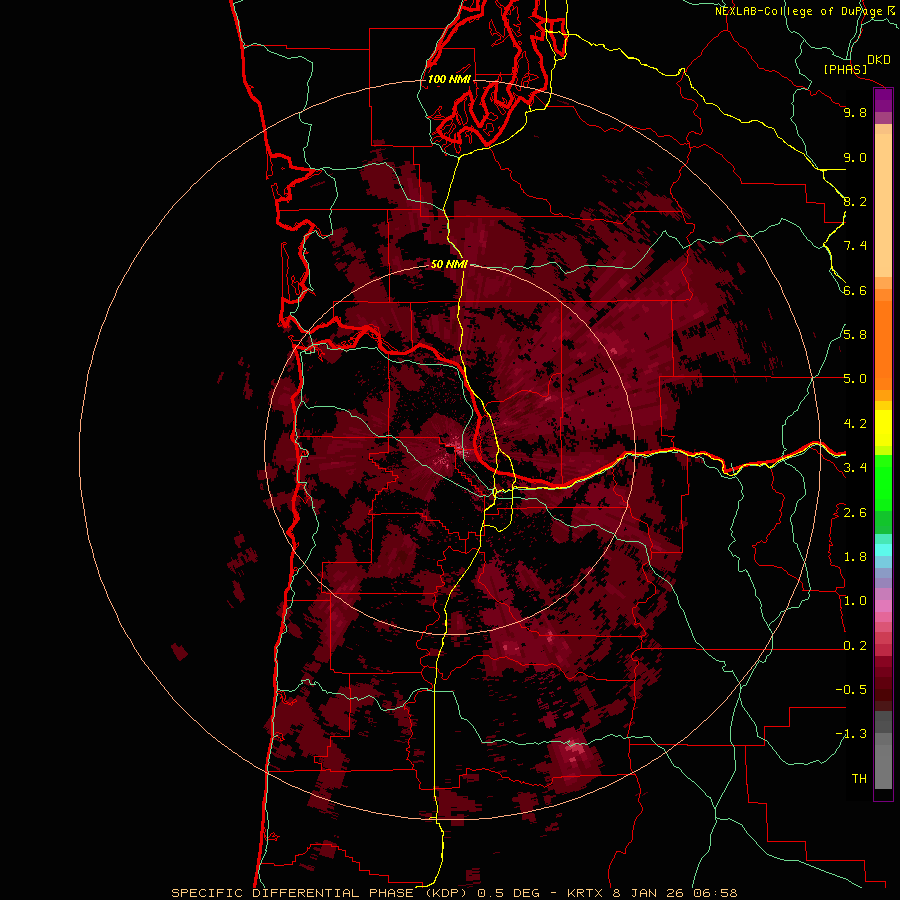The height and width of the screenshot is (900, 900).
Task: Click the cyan segment of the color bar
Action: [883, 550]
